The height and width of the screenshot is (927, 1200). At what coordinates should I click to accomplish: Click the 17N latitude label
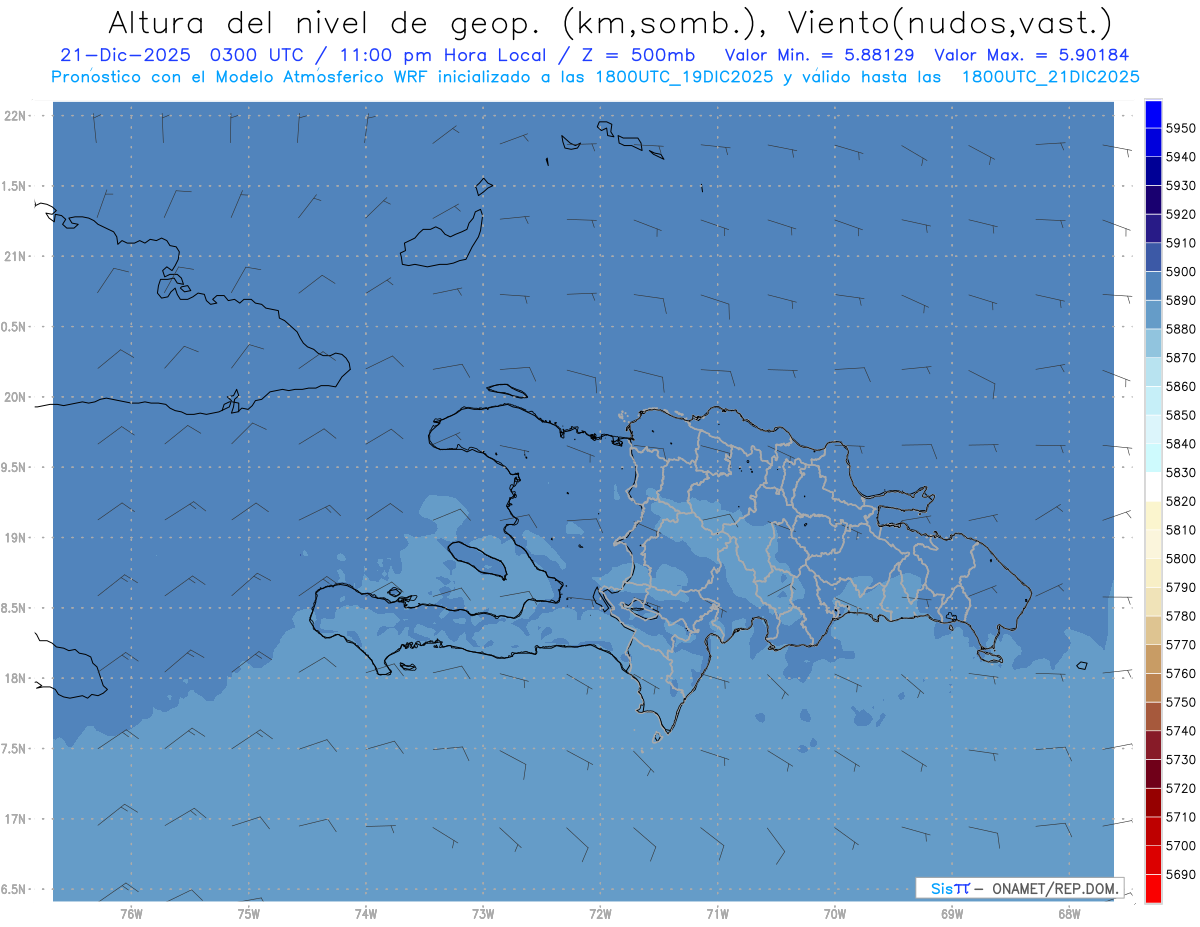(17, 819)
